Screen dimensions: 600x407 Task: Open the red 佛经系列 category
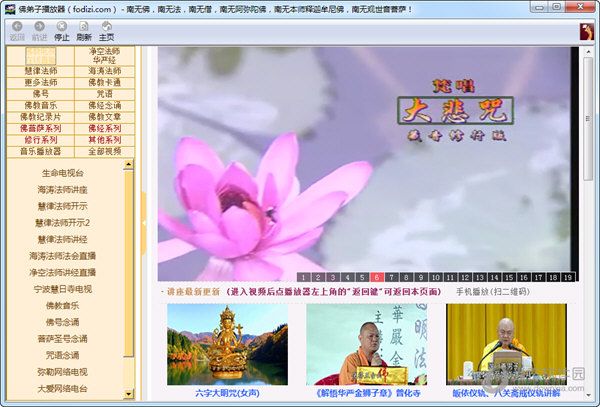point(104,129)
